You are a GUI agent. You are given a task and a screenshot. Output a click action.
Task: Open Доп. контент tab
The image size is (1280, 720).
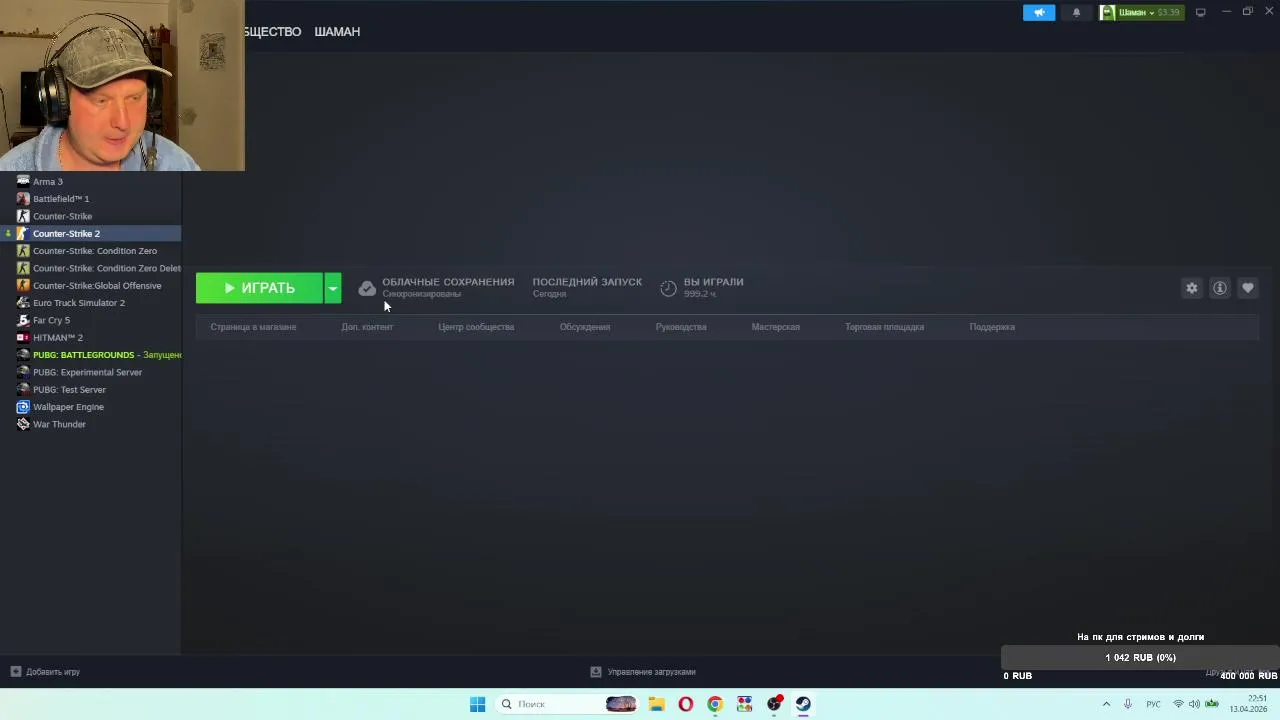coord(367,327)
